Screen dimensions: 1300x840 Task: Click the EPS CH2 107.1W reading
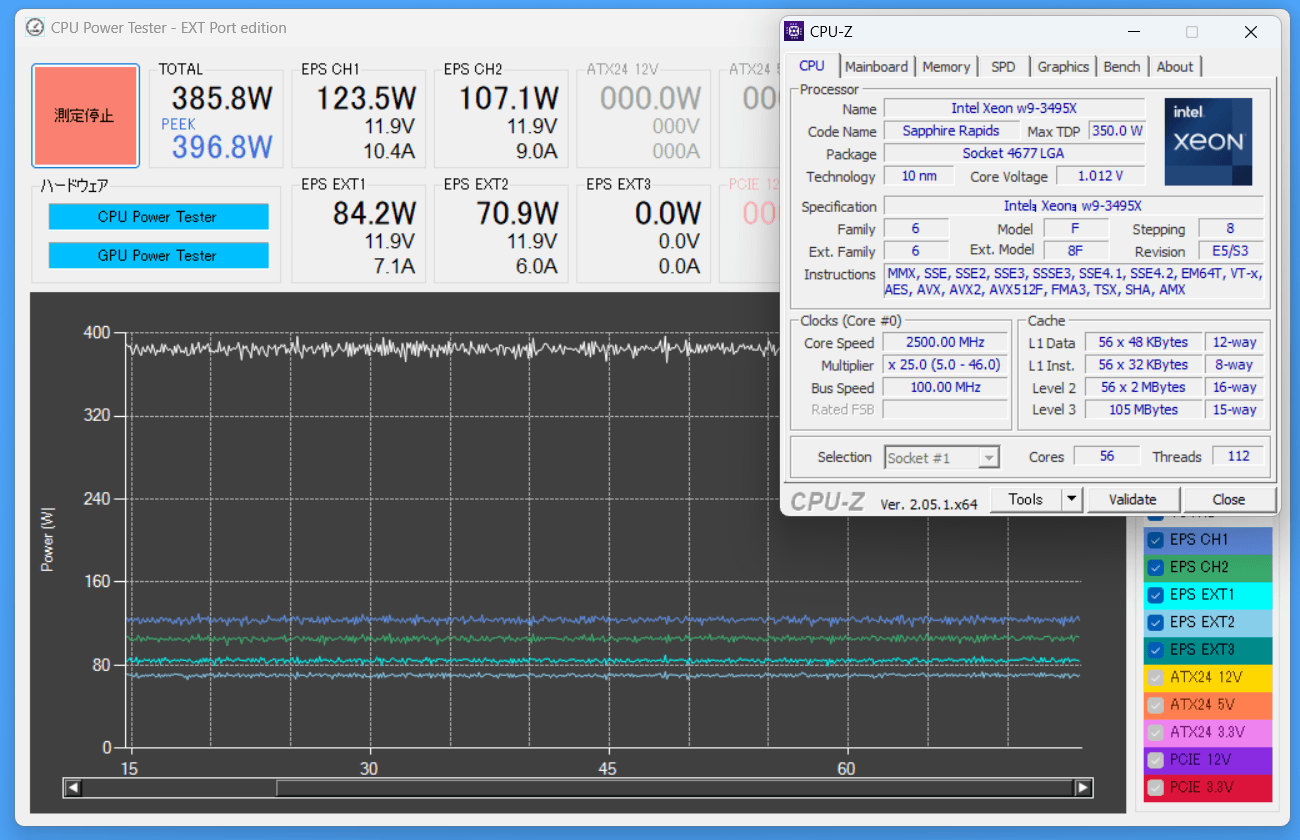tap(509, 98)
